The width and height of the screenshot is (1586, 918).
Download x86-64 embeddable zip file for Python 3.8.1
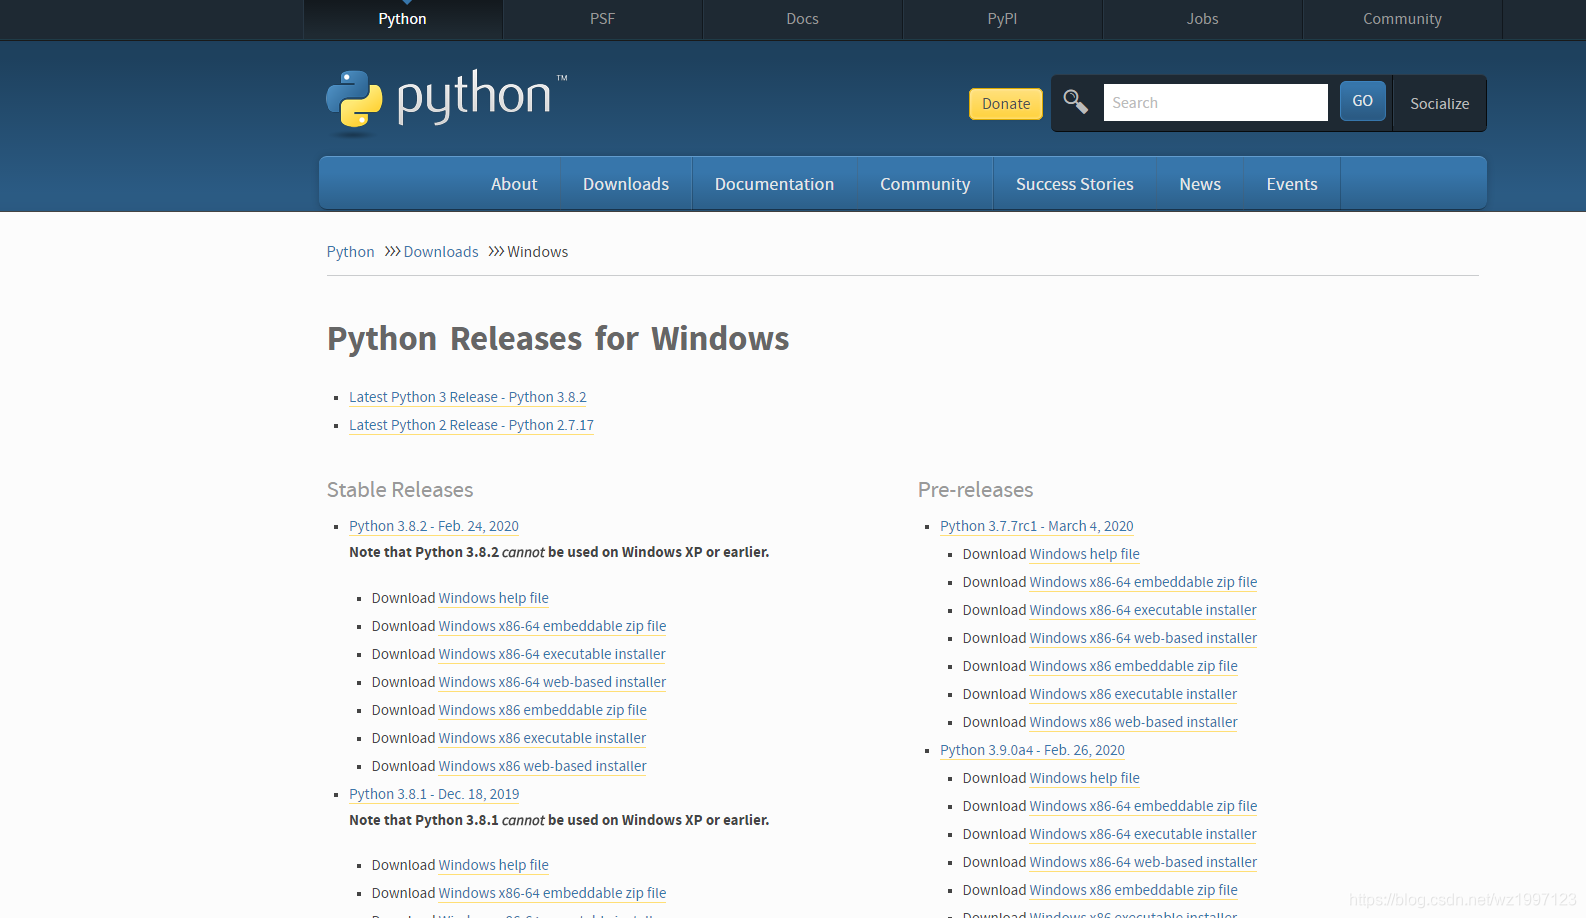[x=552, y=893]
